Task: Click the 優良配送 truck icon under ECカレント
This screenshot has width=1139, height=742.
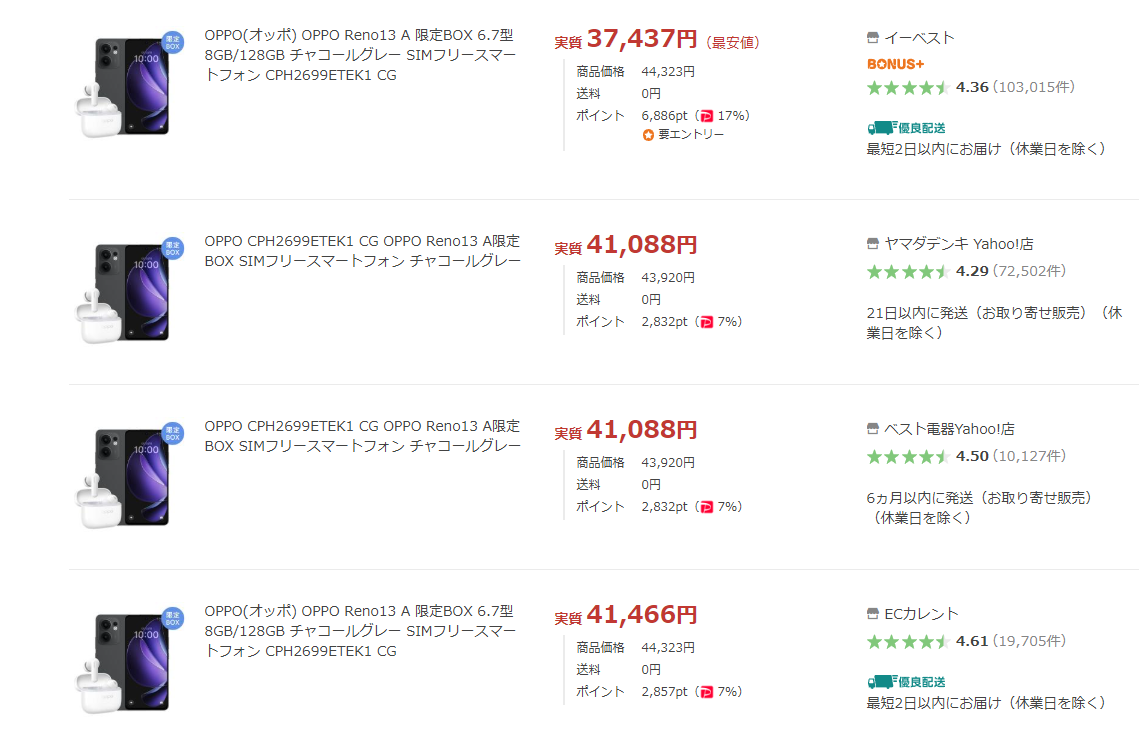Action: click(x=882, y=682)
